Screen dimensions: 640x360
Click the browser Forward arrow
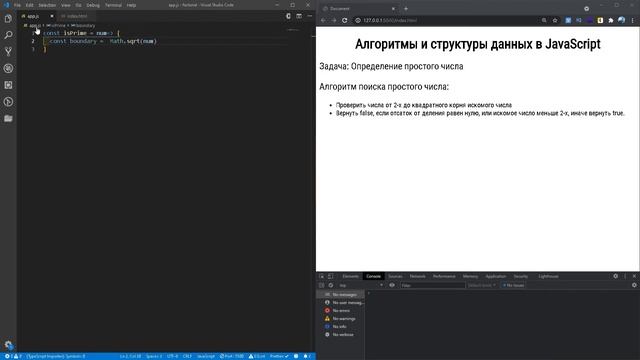[x=333, y=20]
